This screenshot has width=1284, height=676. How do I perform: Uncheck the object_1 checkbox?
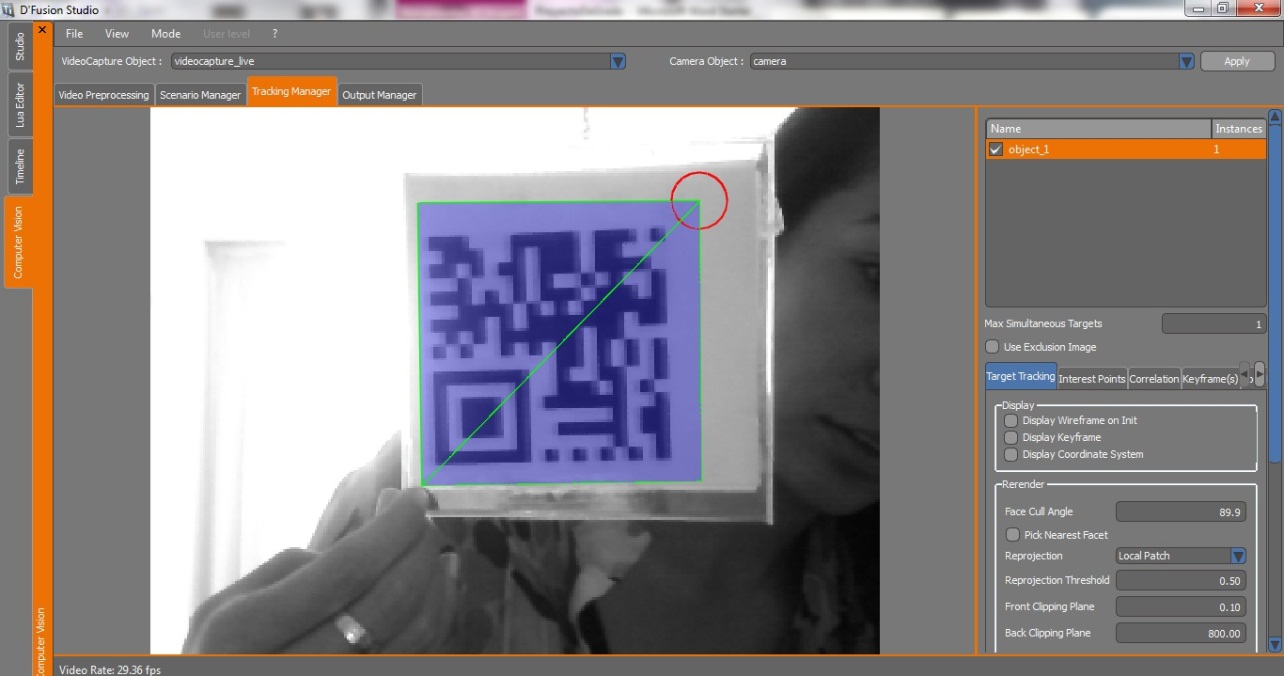tap(995, 150)
